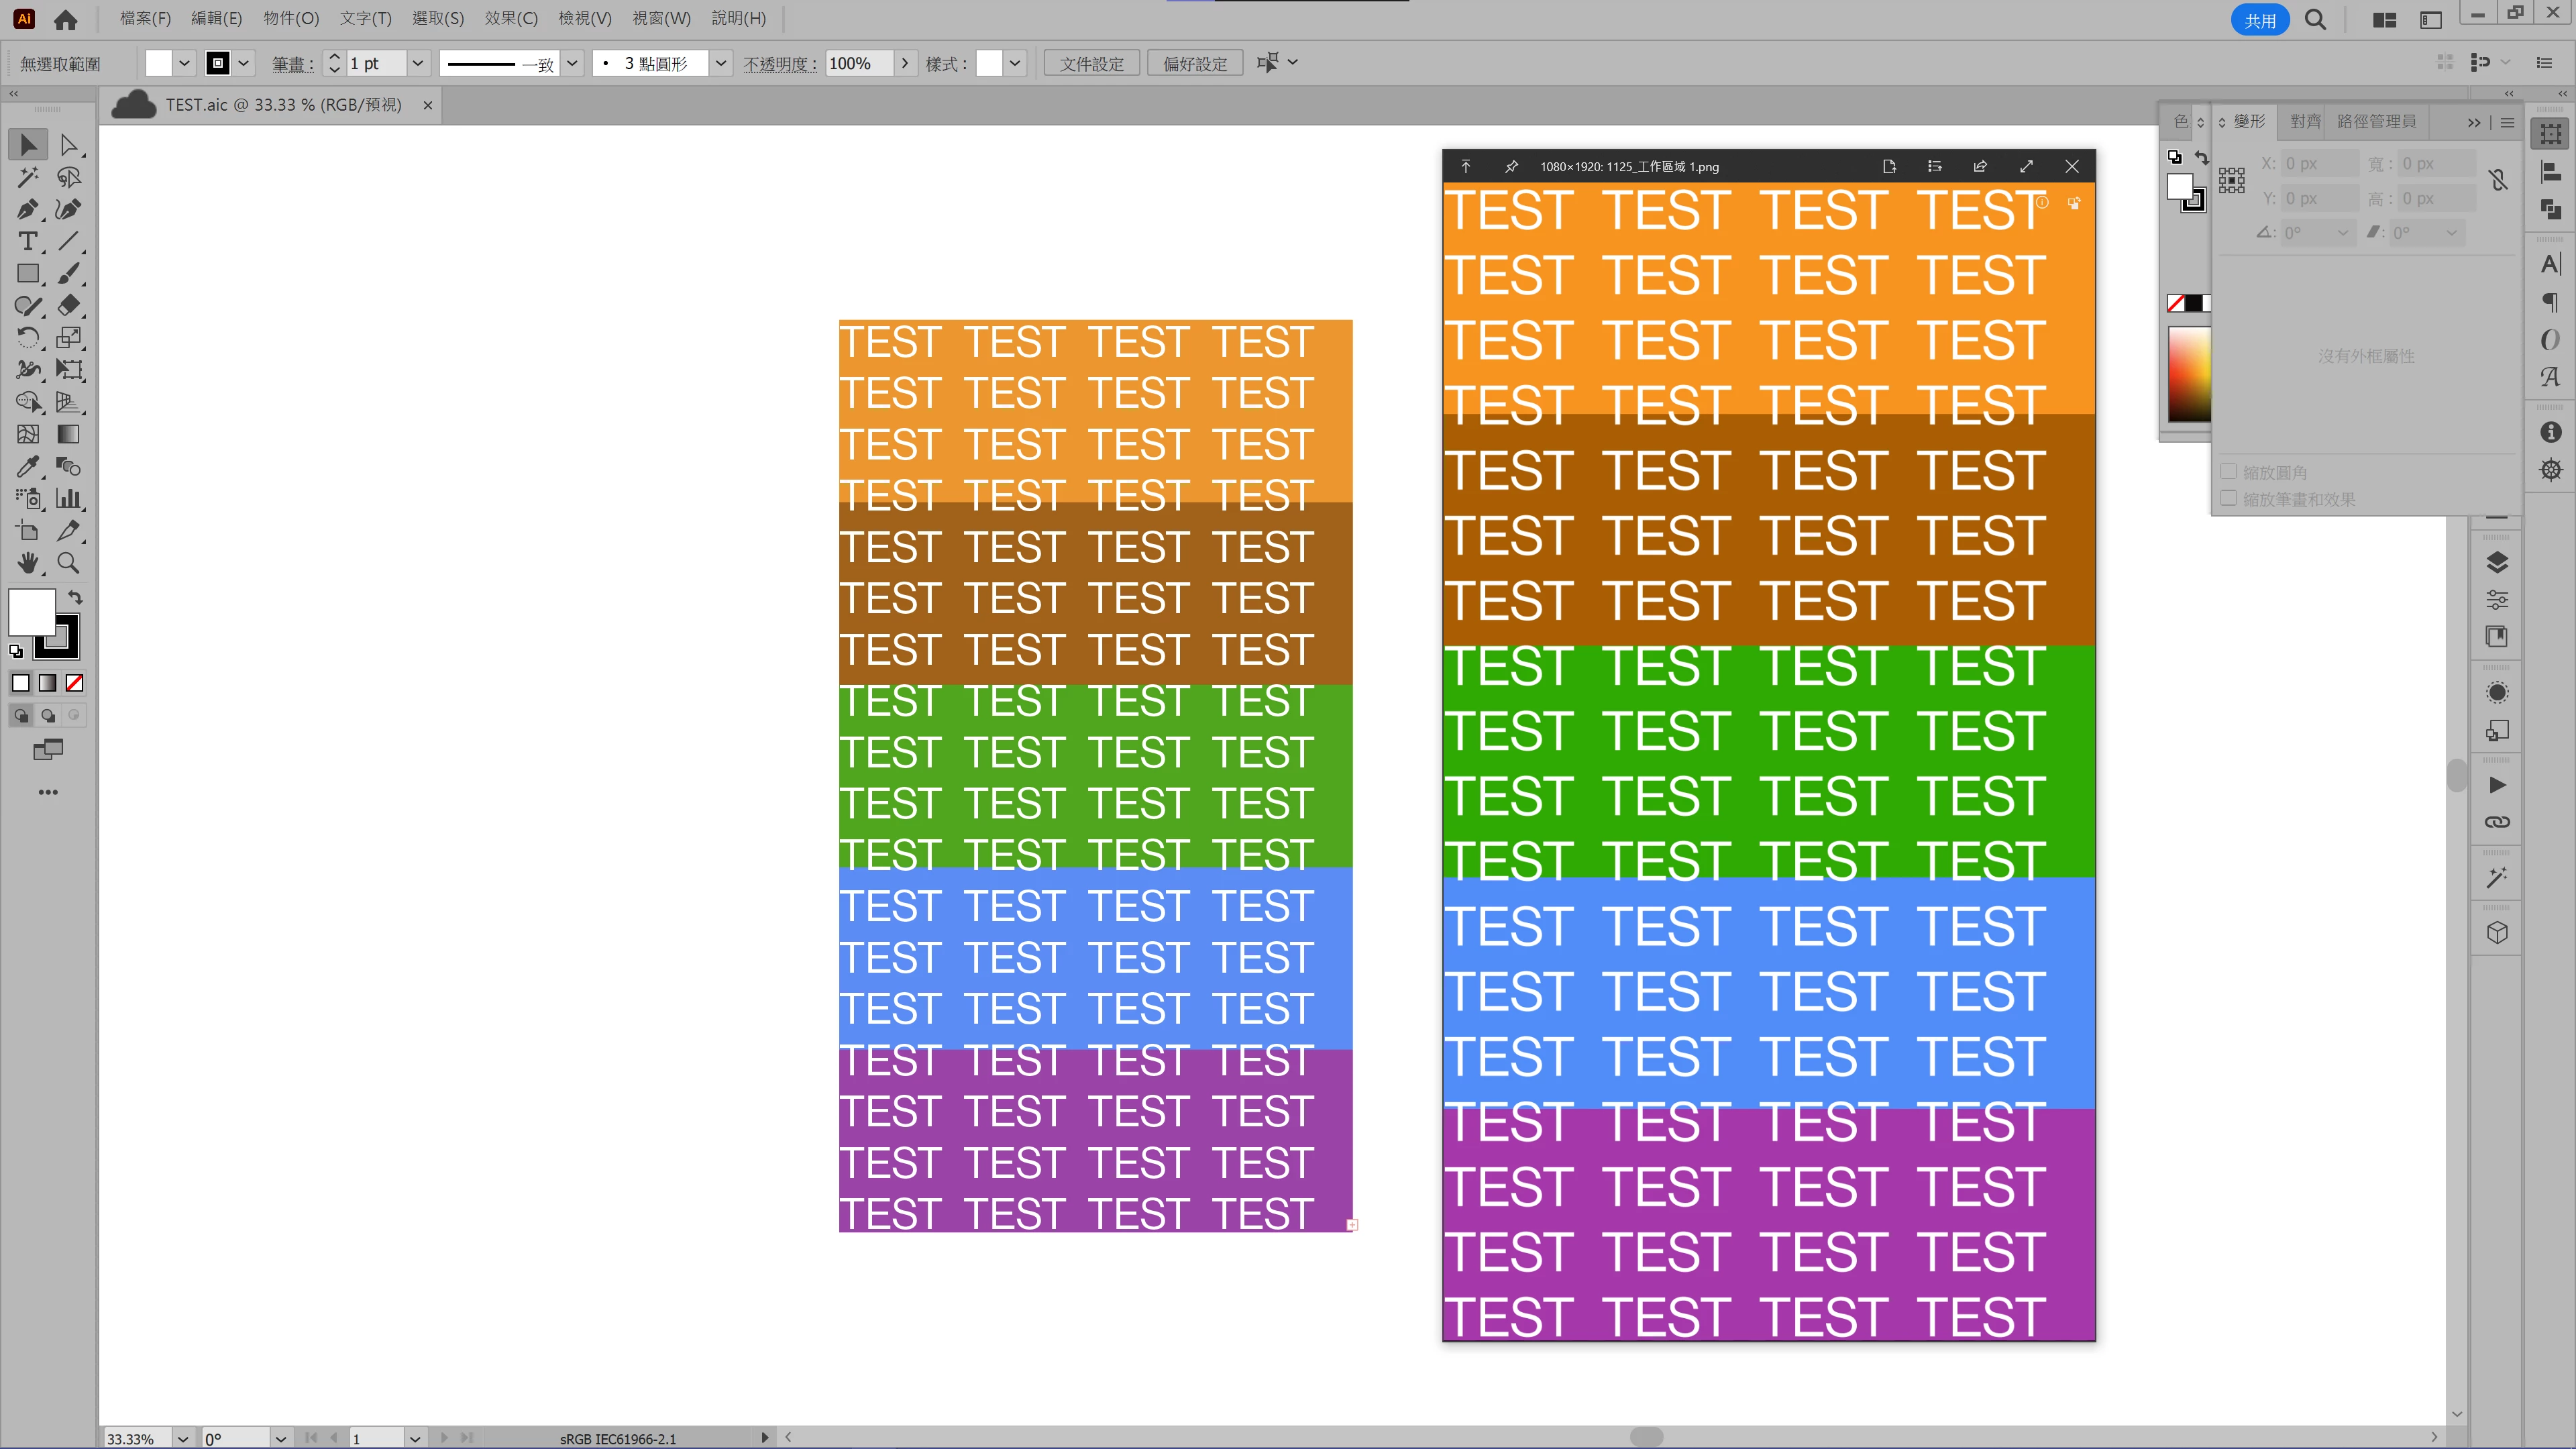The width and height of the screenshot is (2576, 1449).
Task: Click the fill color swatch in toolbar
Action: 31,611
